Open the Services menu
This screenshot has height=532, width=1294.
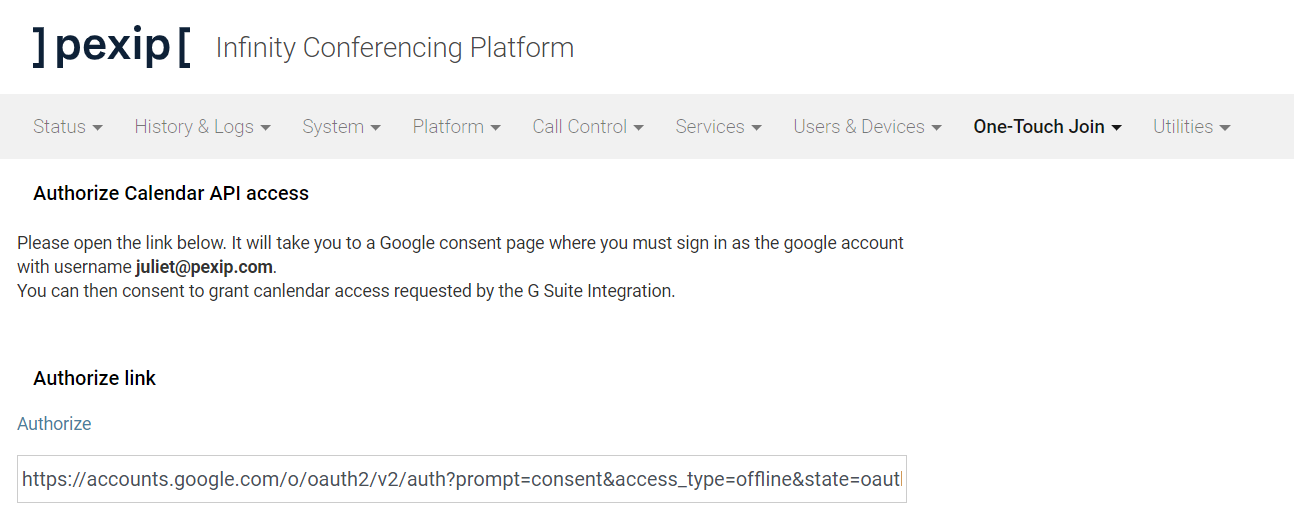[x=718, y=127]
